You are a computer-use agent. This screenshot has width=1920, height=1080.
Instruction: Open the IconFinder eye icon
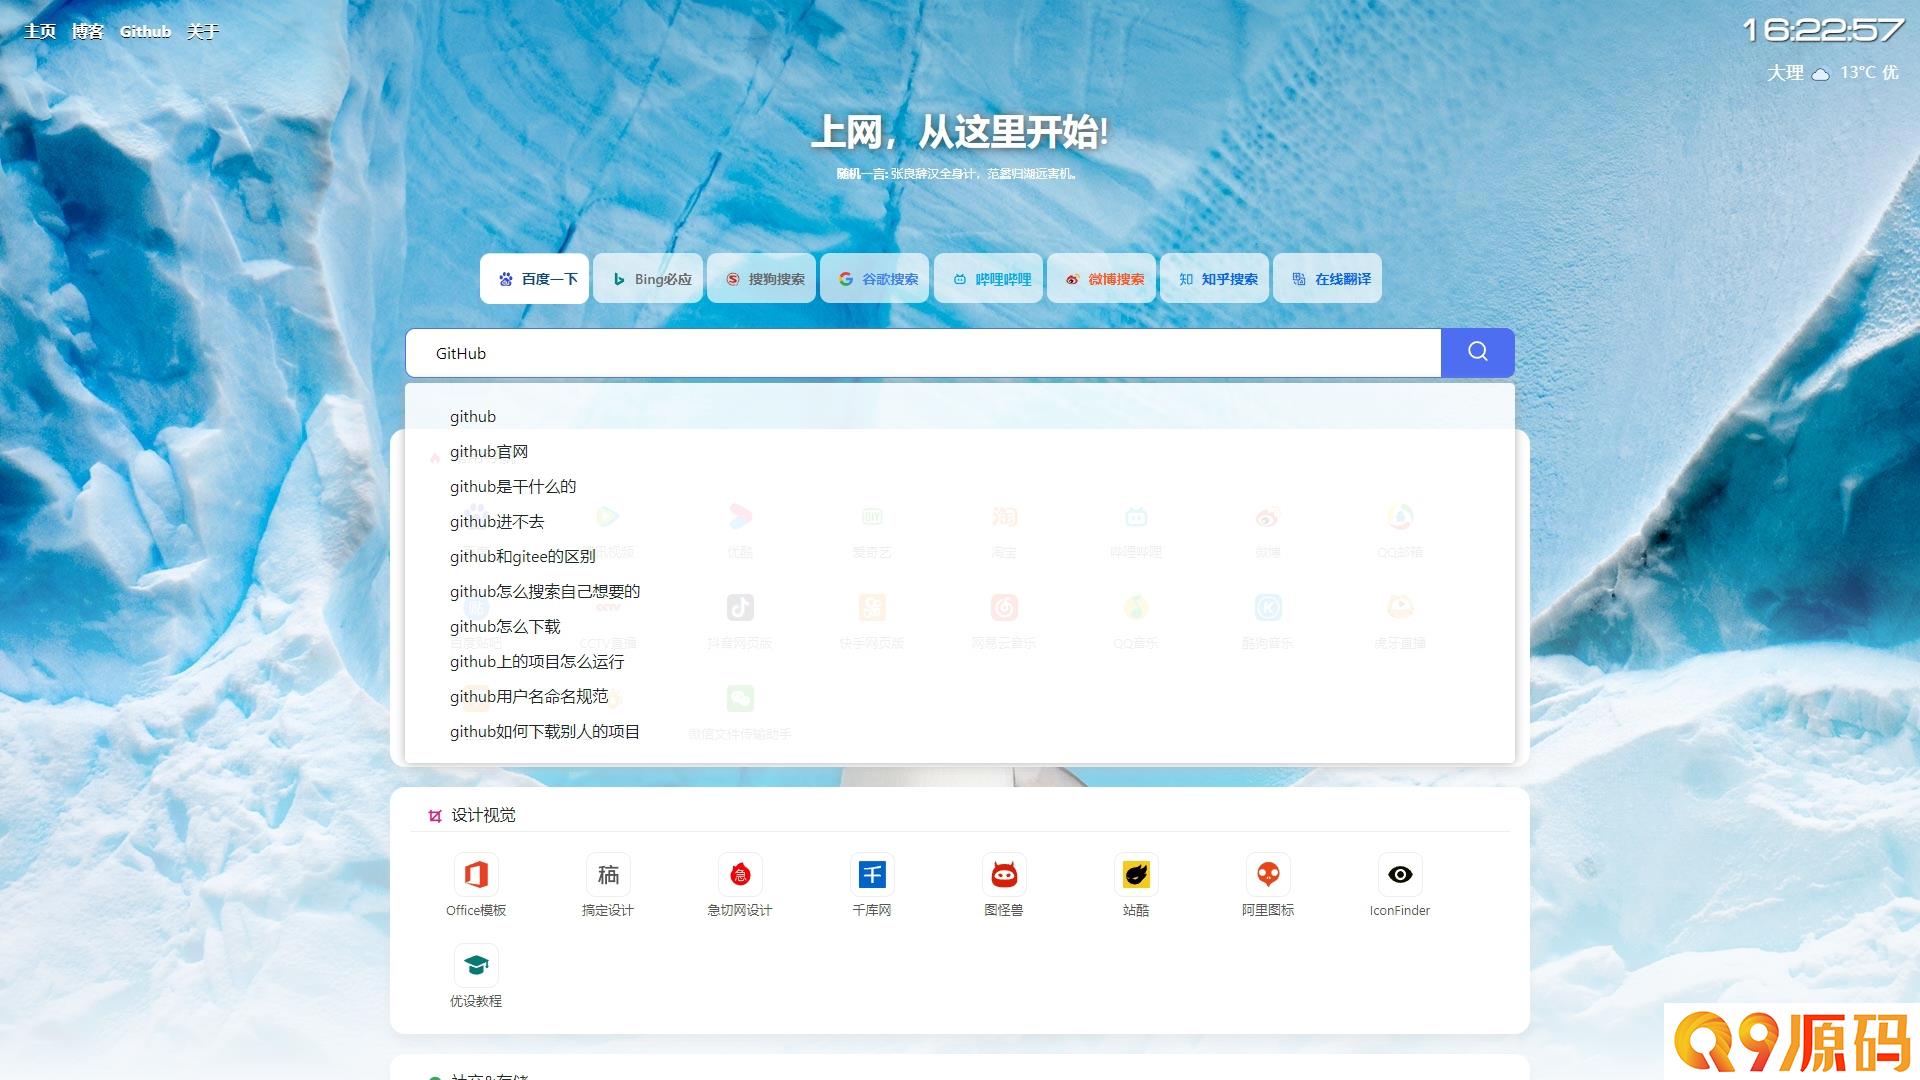pos(1400,875)
